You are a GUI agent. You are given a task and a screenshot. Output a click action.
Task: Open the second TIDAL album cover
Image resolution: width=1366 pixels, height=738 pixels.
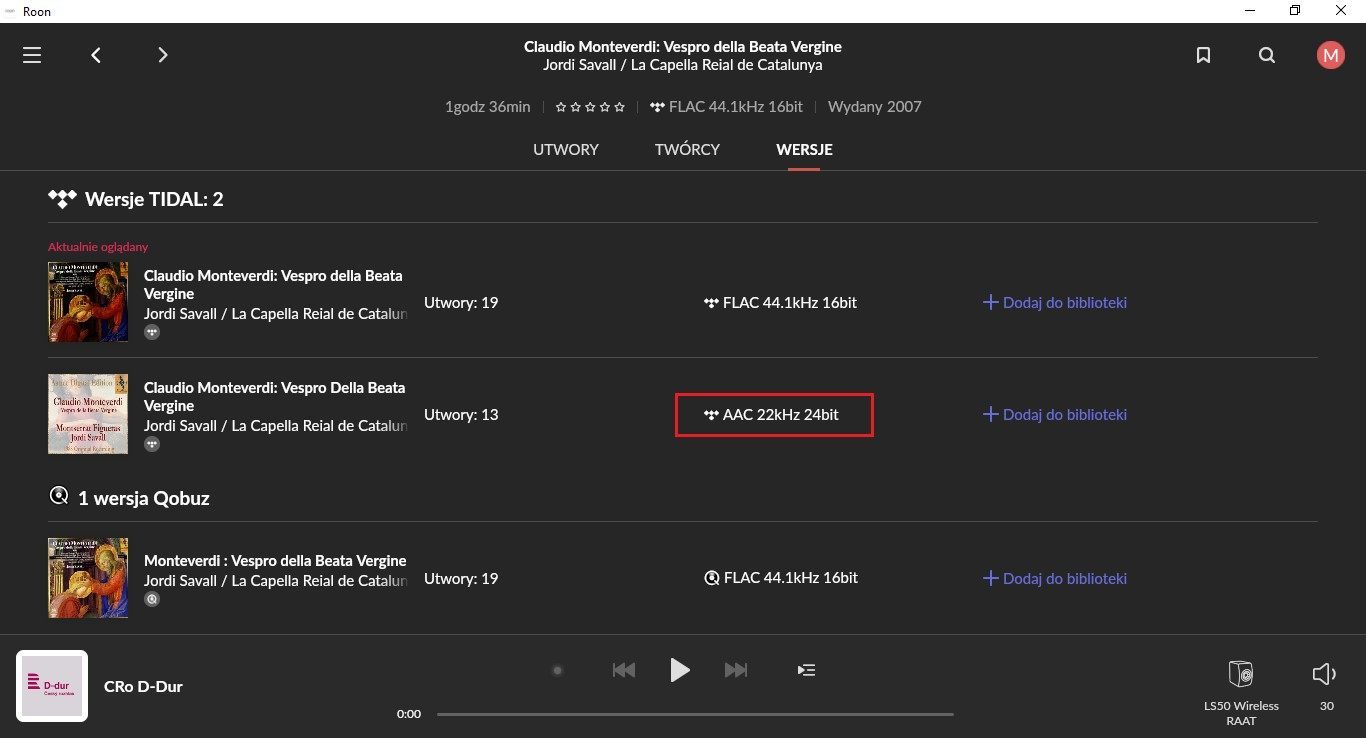(x=88, y=414)
